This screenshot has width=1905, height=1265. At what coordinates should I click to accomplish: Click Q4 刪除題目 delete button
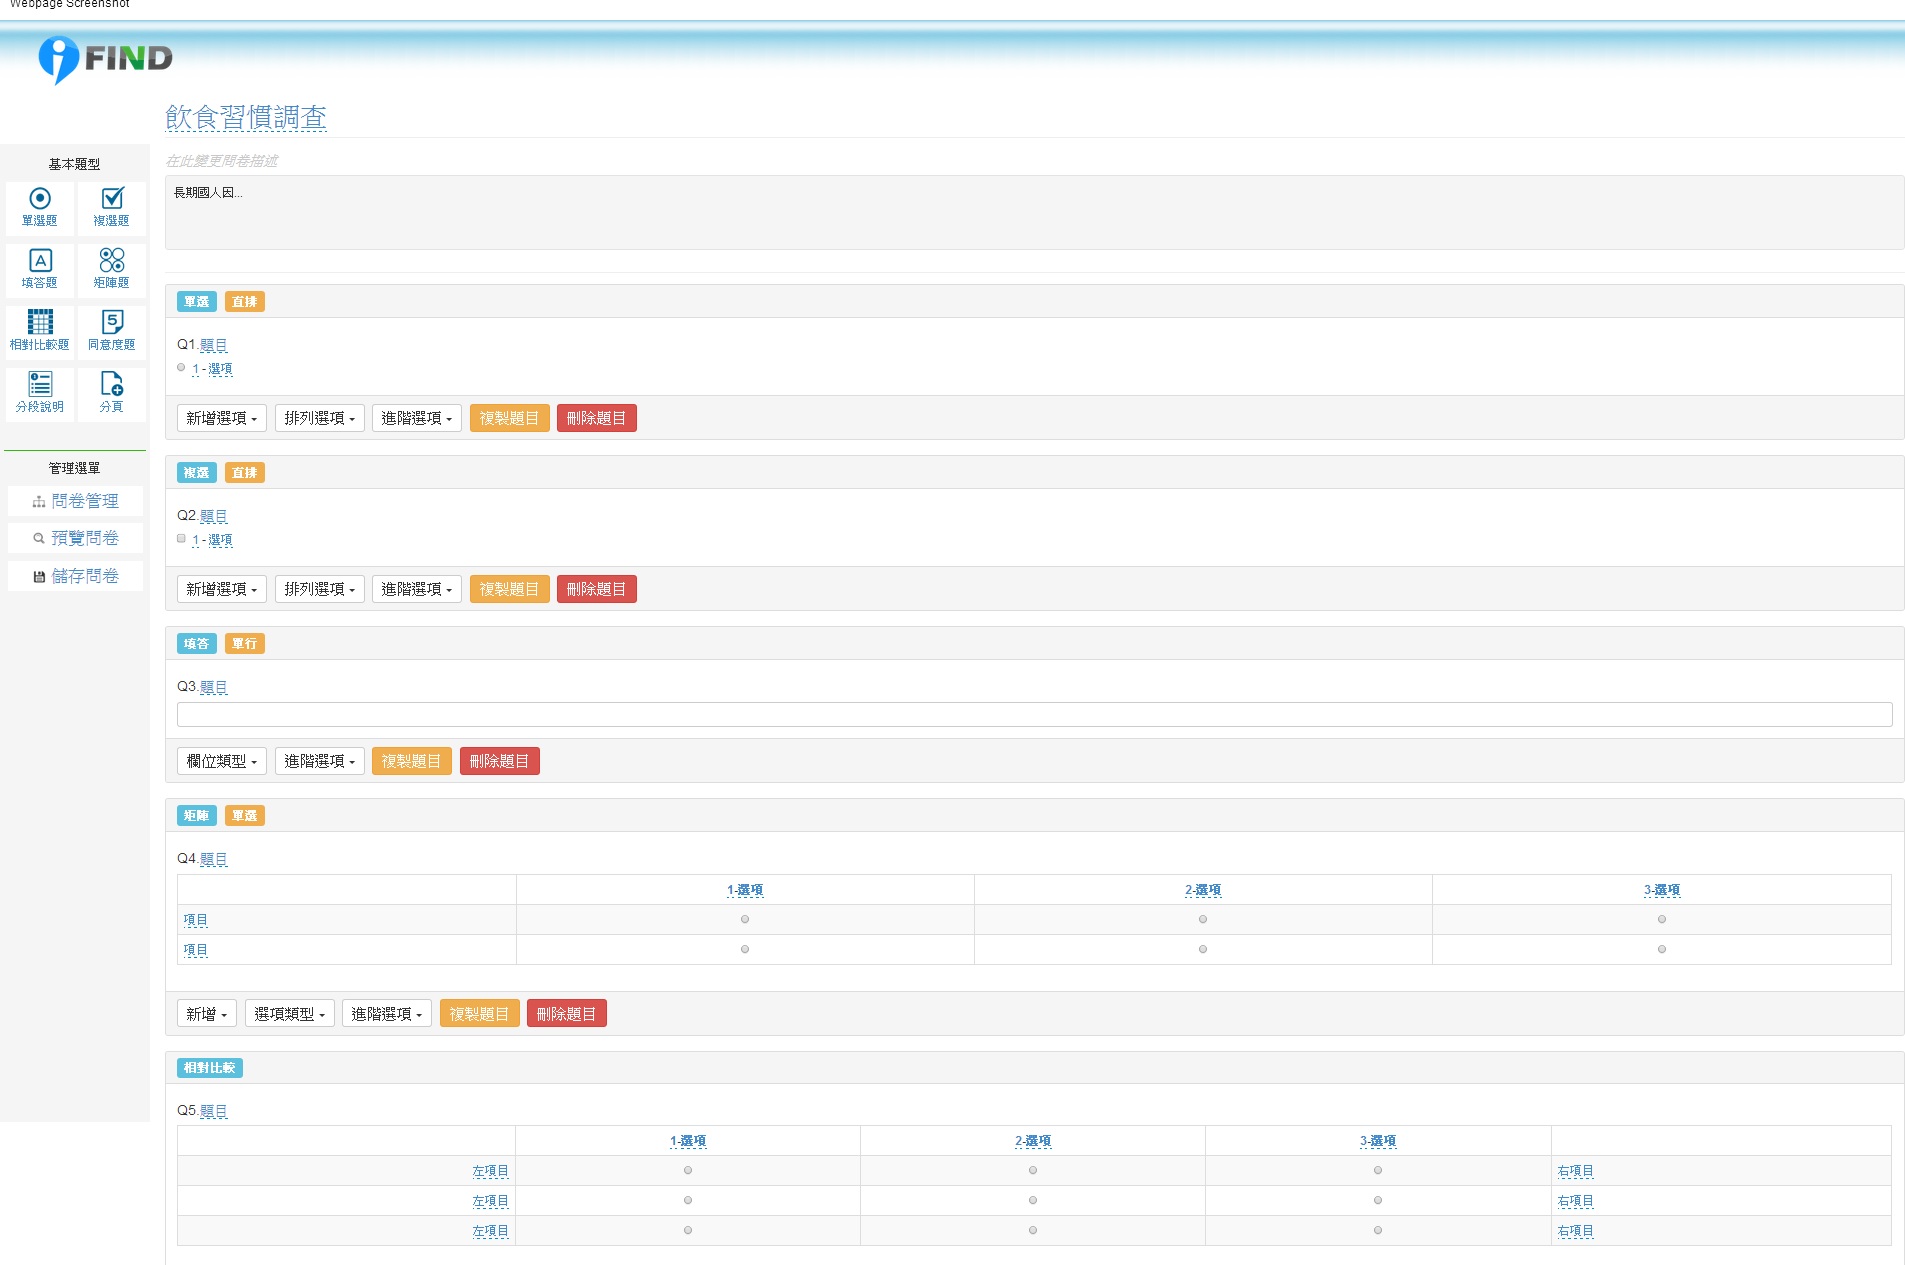(567, 1014)
